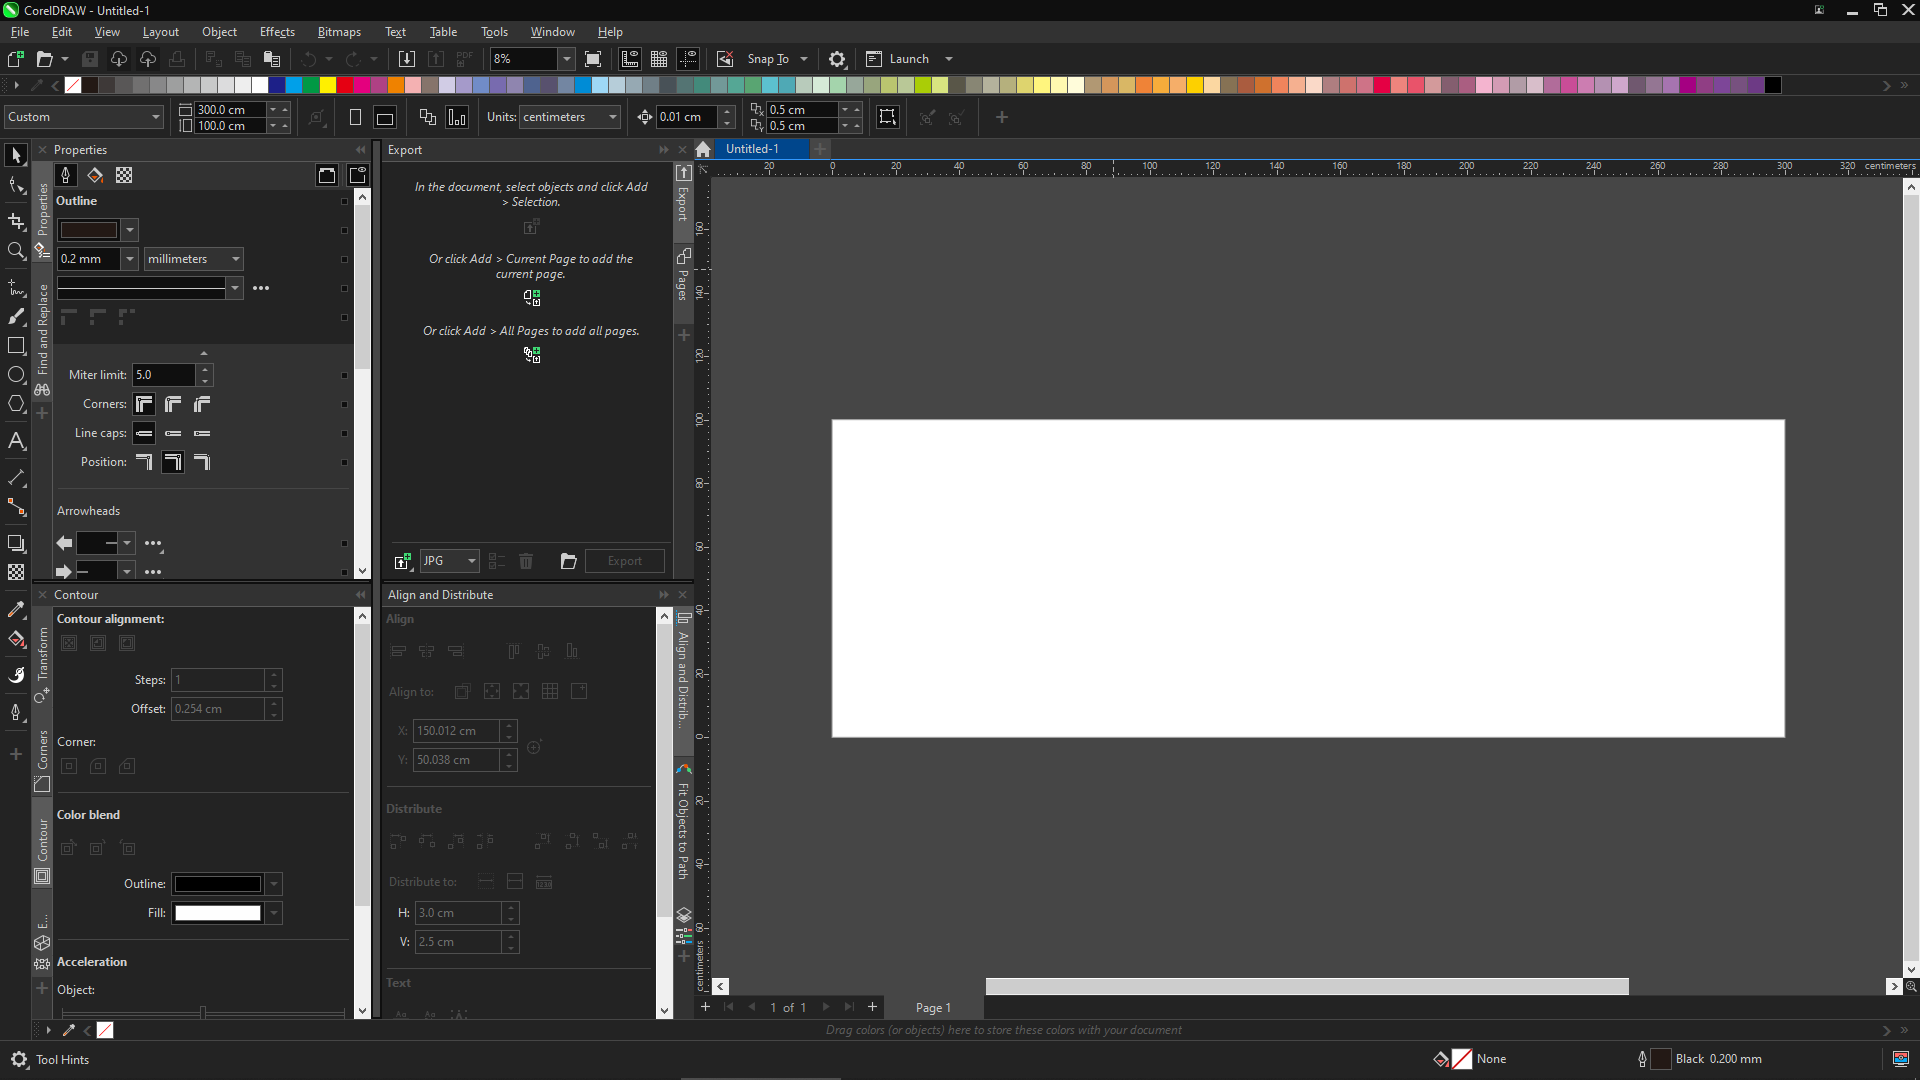
Task: Choose the Polygon tool
Action: [x=16, y=404]
